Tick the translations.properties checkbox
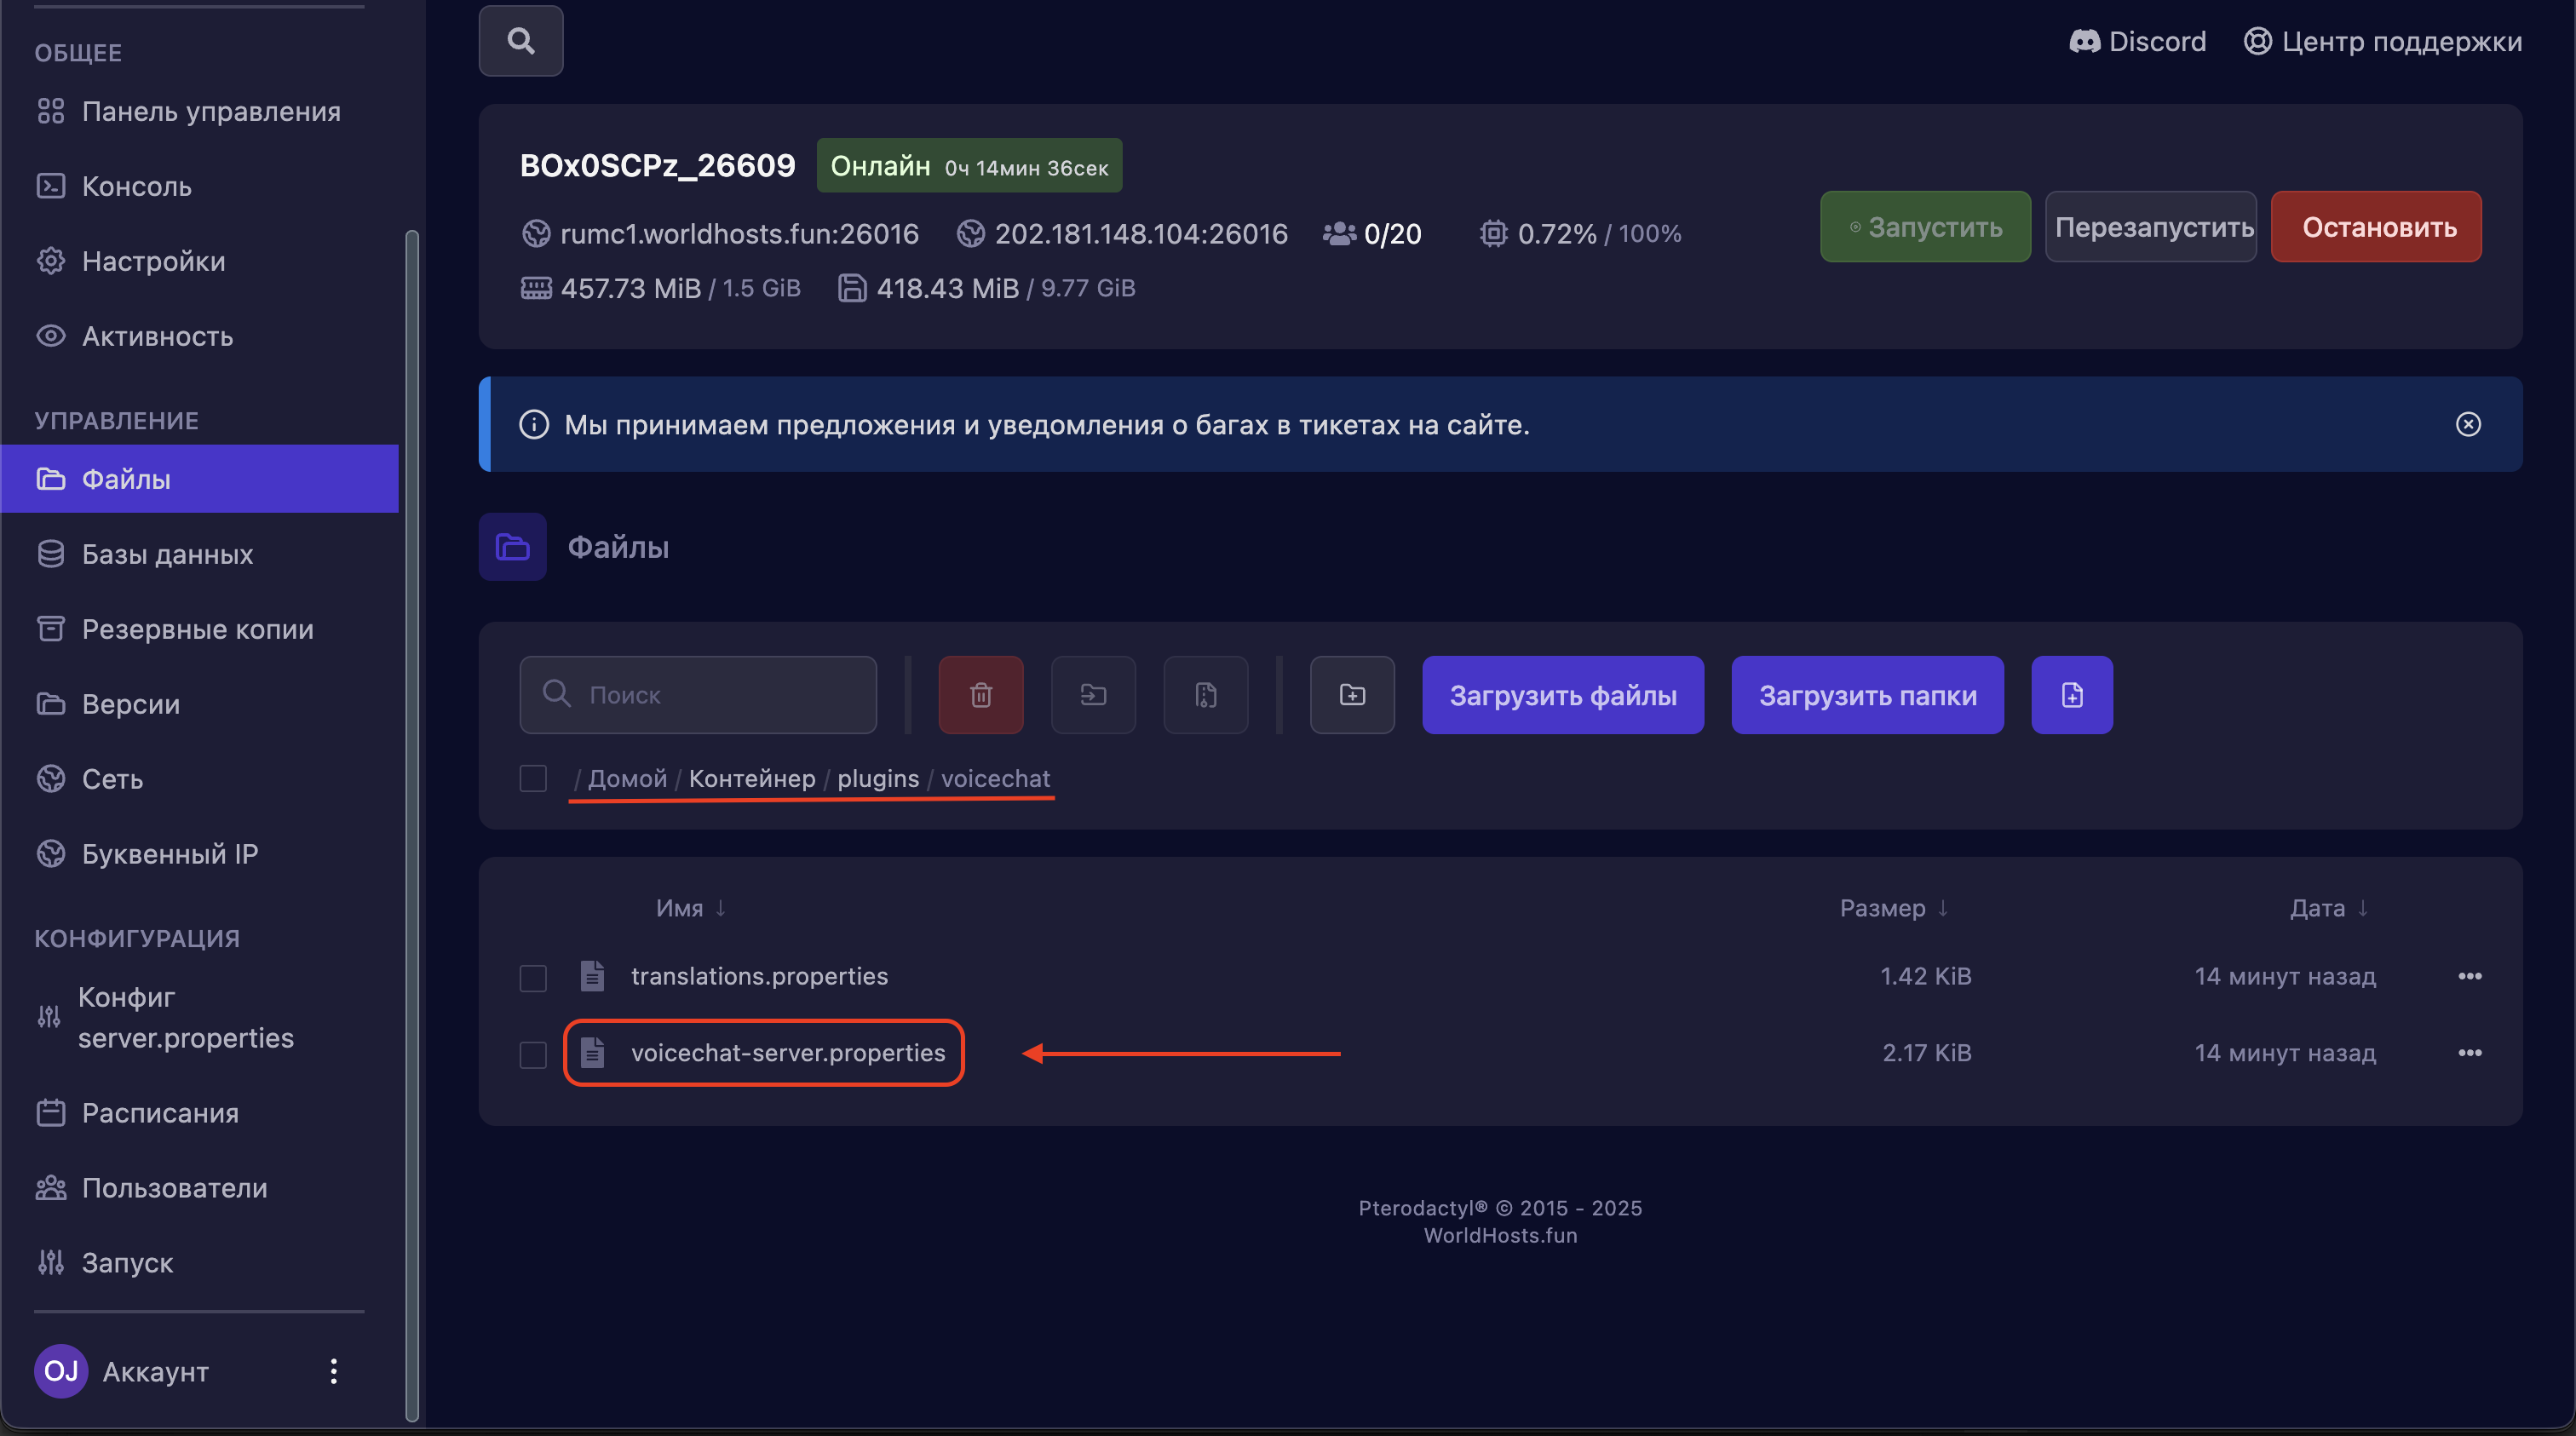Image resolution: width=2576 pixels, height=1436 pixels. [533, 977]
